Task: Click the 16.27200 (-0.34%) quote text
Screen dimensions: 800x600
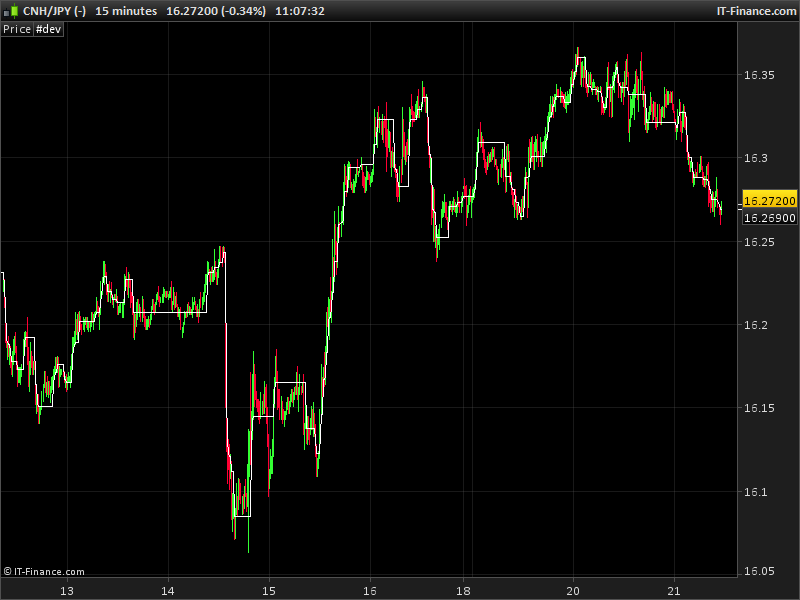Action: coord(216,11)
